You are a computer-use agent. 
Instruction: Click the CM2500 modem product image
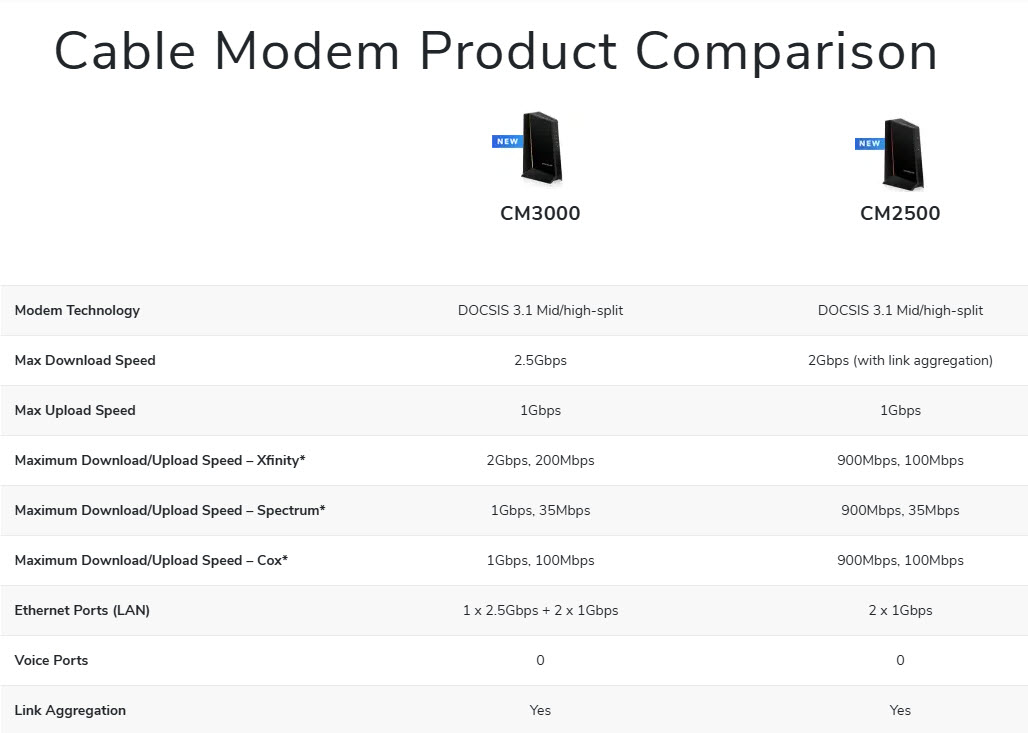(903, 154)
